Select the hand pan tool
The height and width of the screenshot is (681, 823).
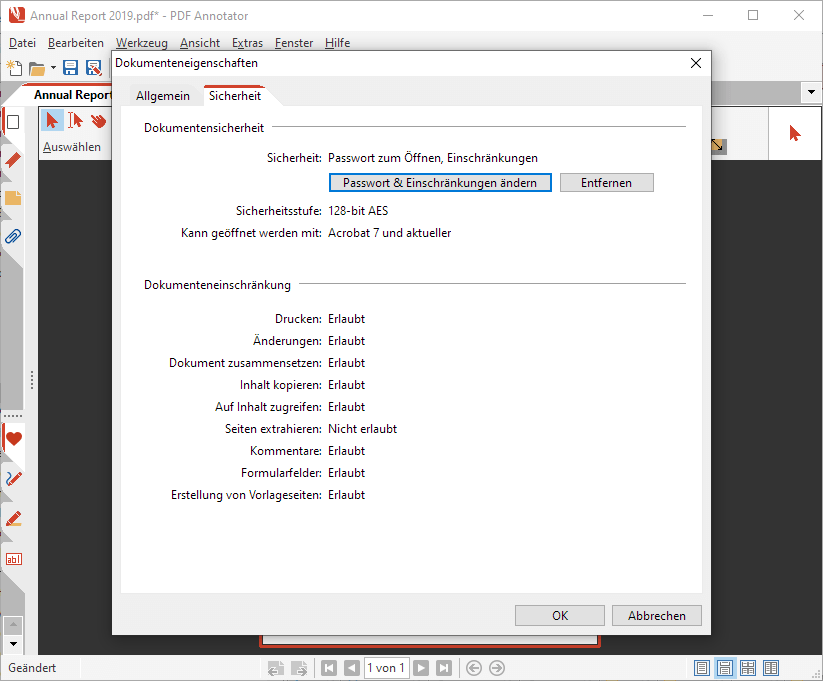tap(98, 121)
